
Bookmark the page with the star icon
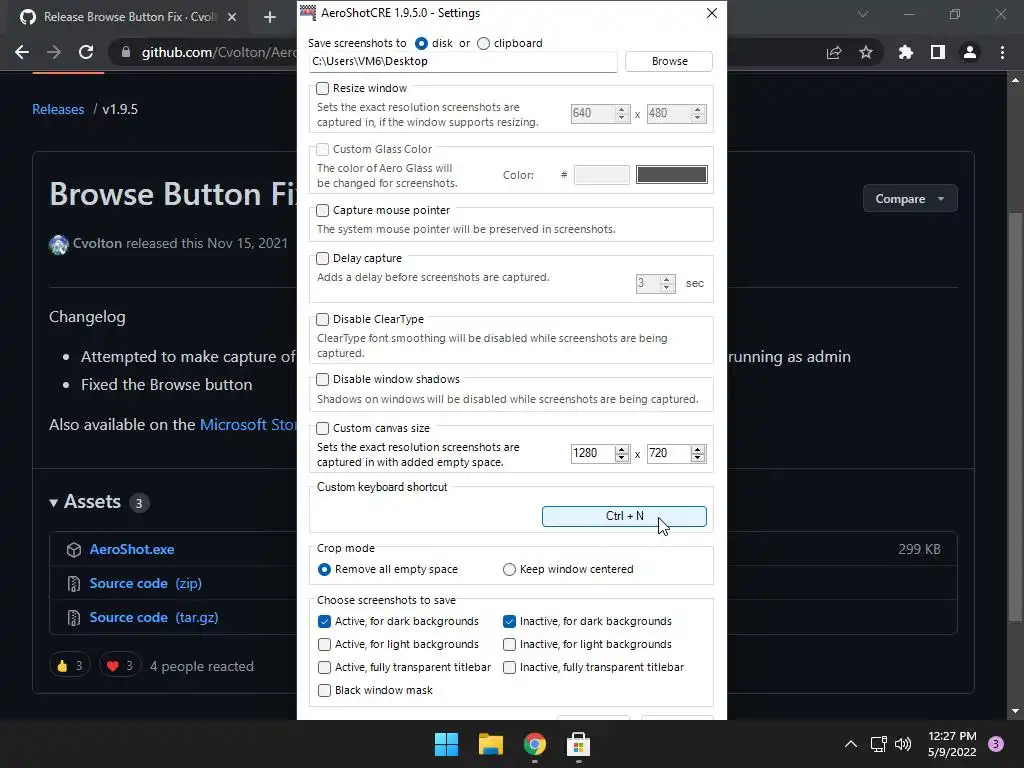coord(866,52)
